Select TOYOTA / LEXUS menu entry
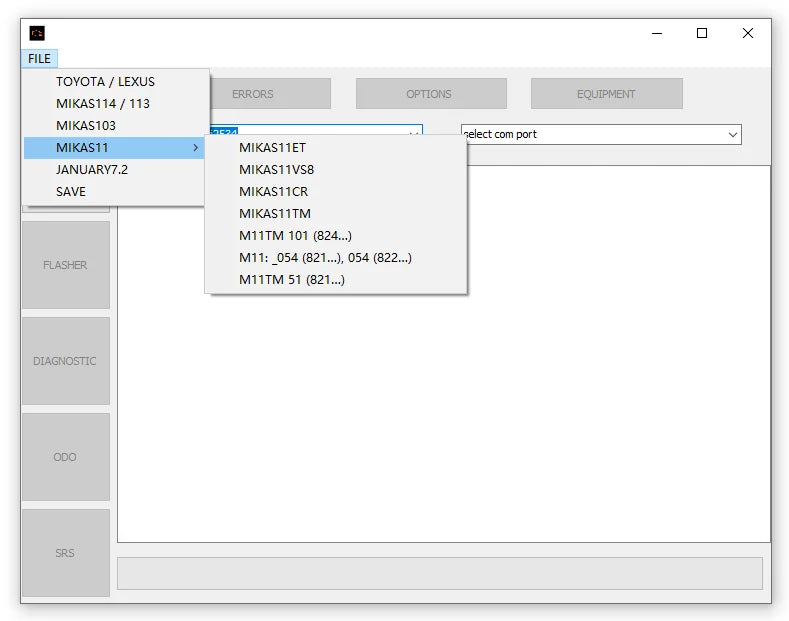The image size is (789, 621). (x=105, y=82)
